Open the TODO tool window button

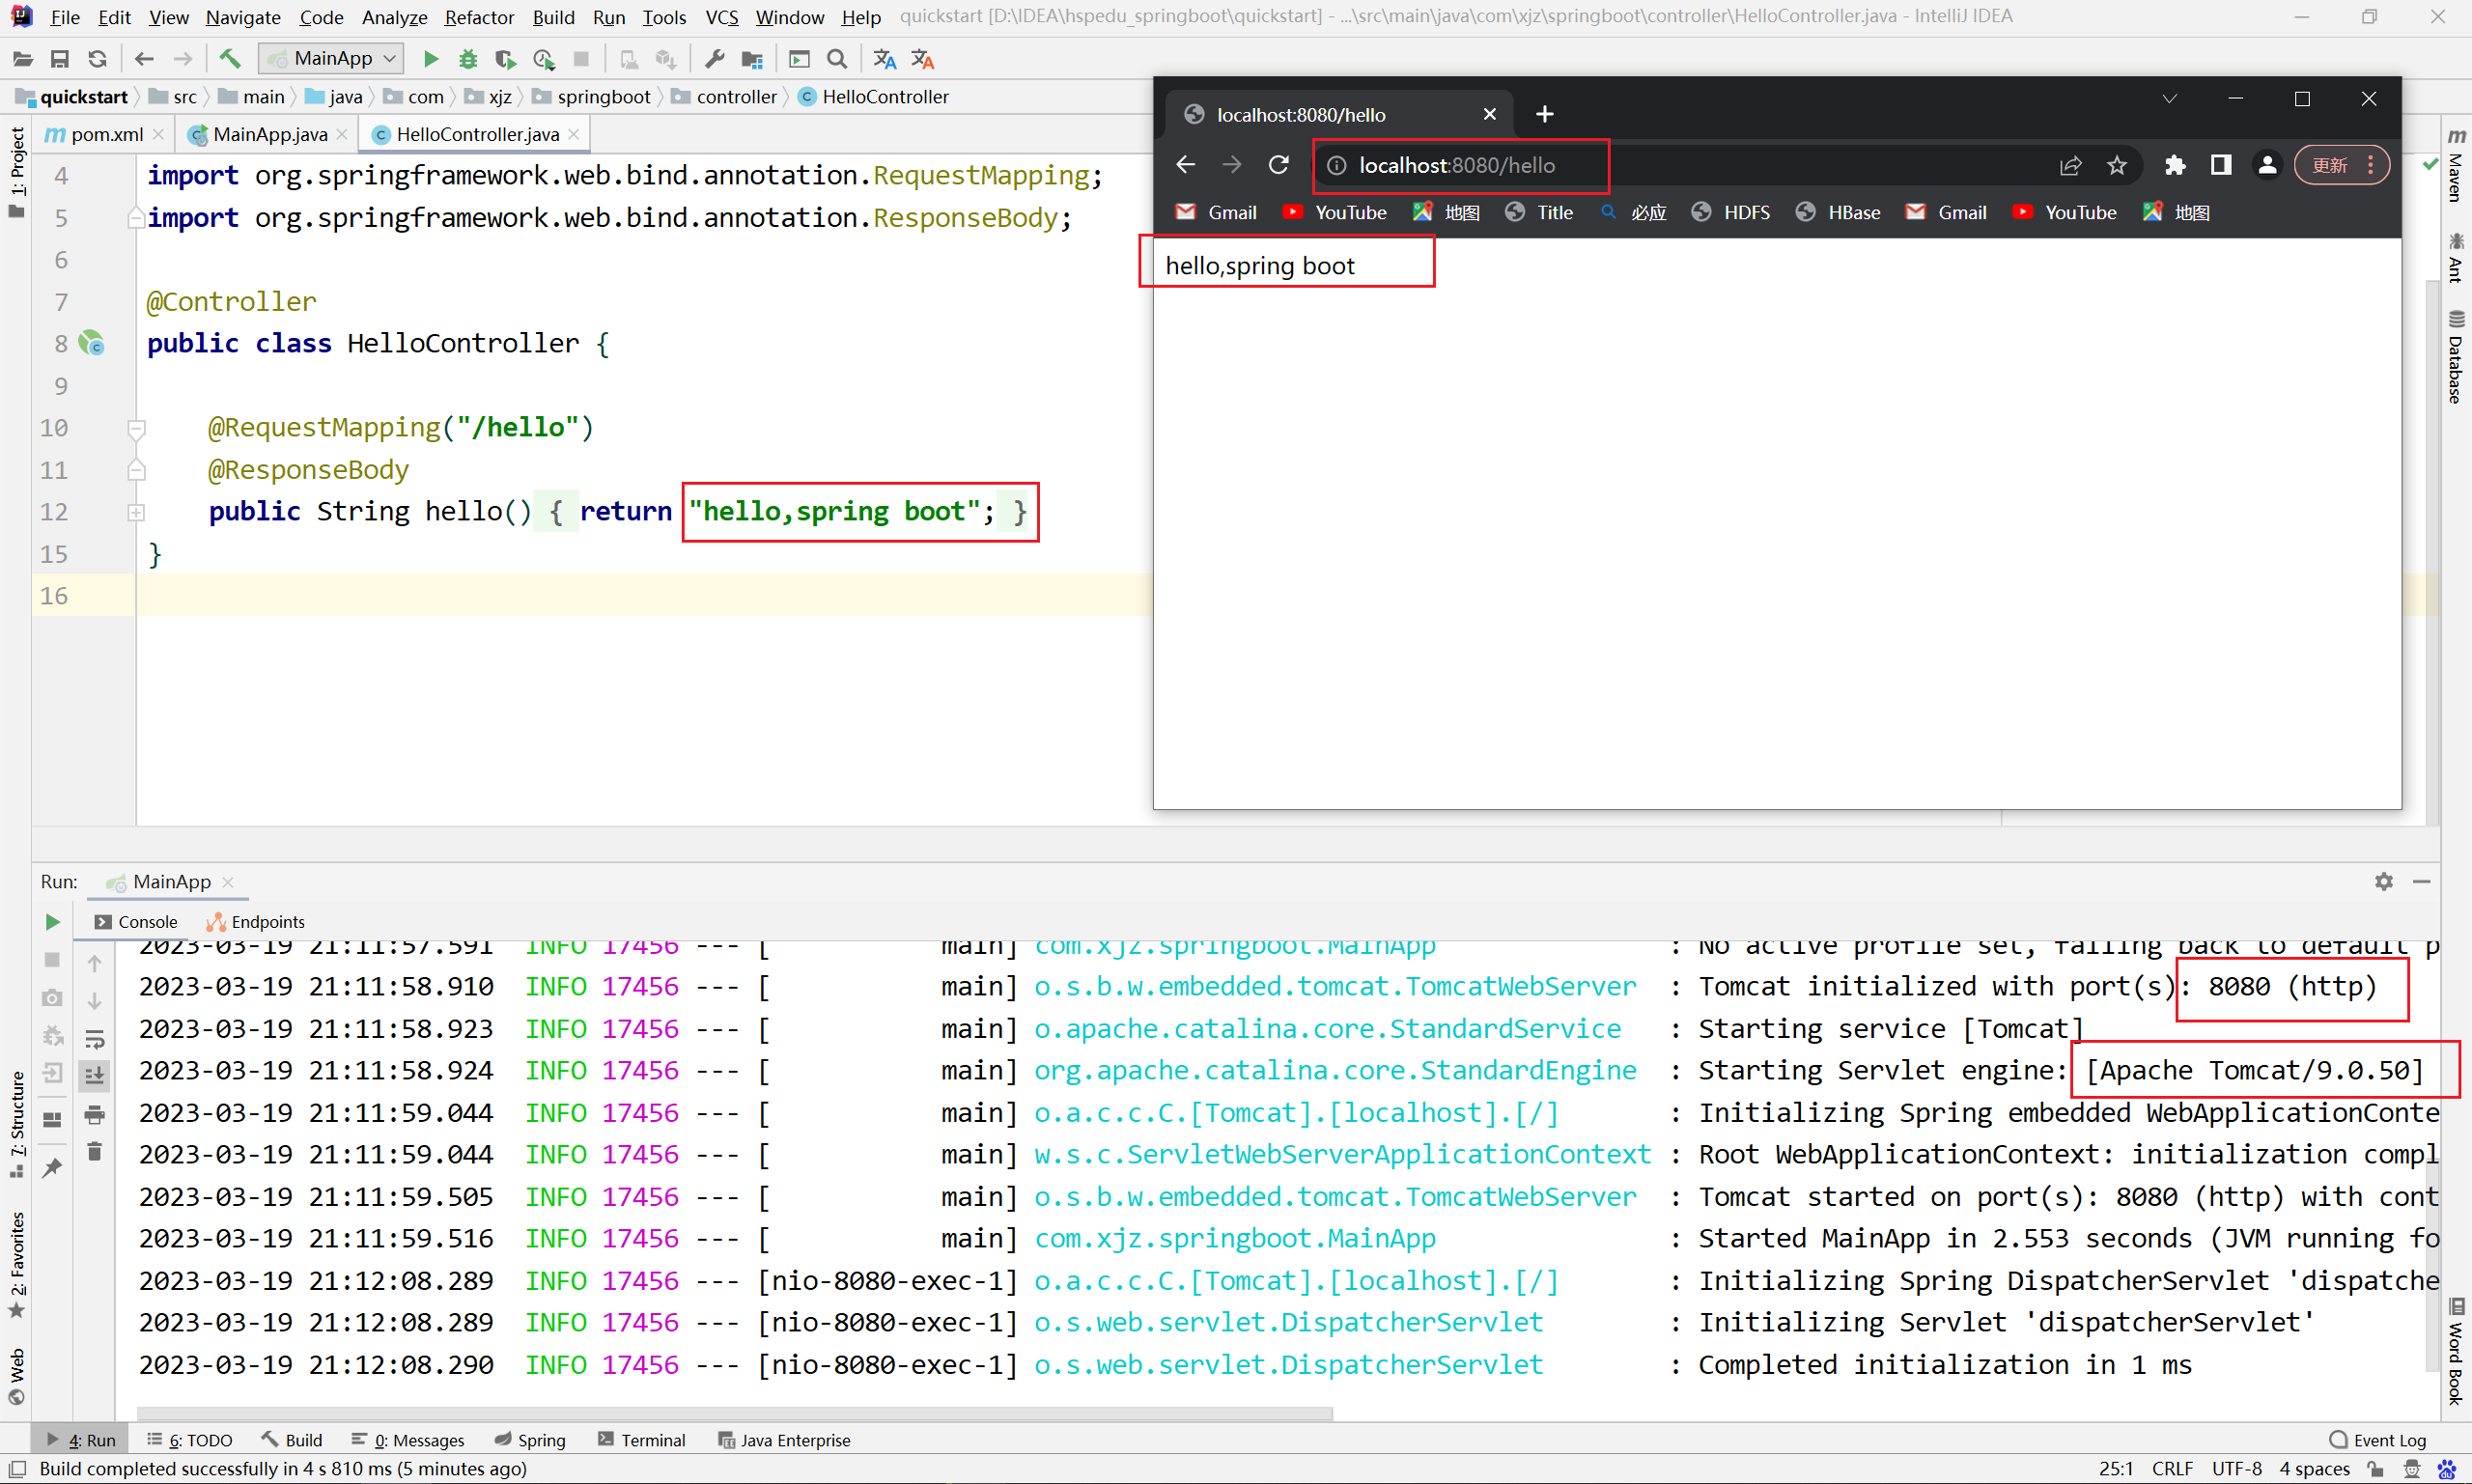pyautogui.click(x=190, y=1439)
